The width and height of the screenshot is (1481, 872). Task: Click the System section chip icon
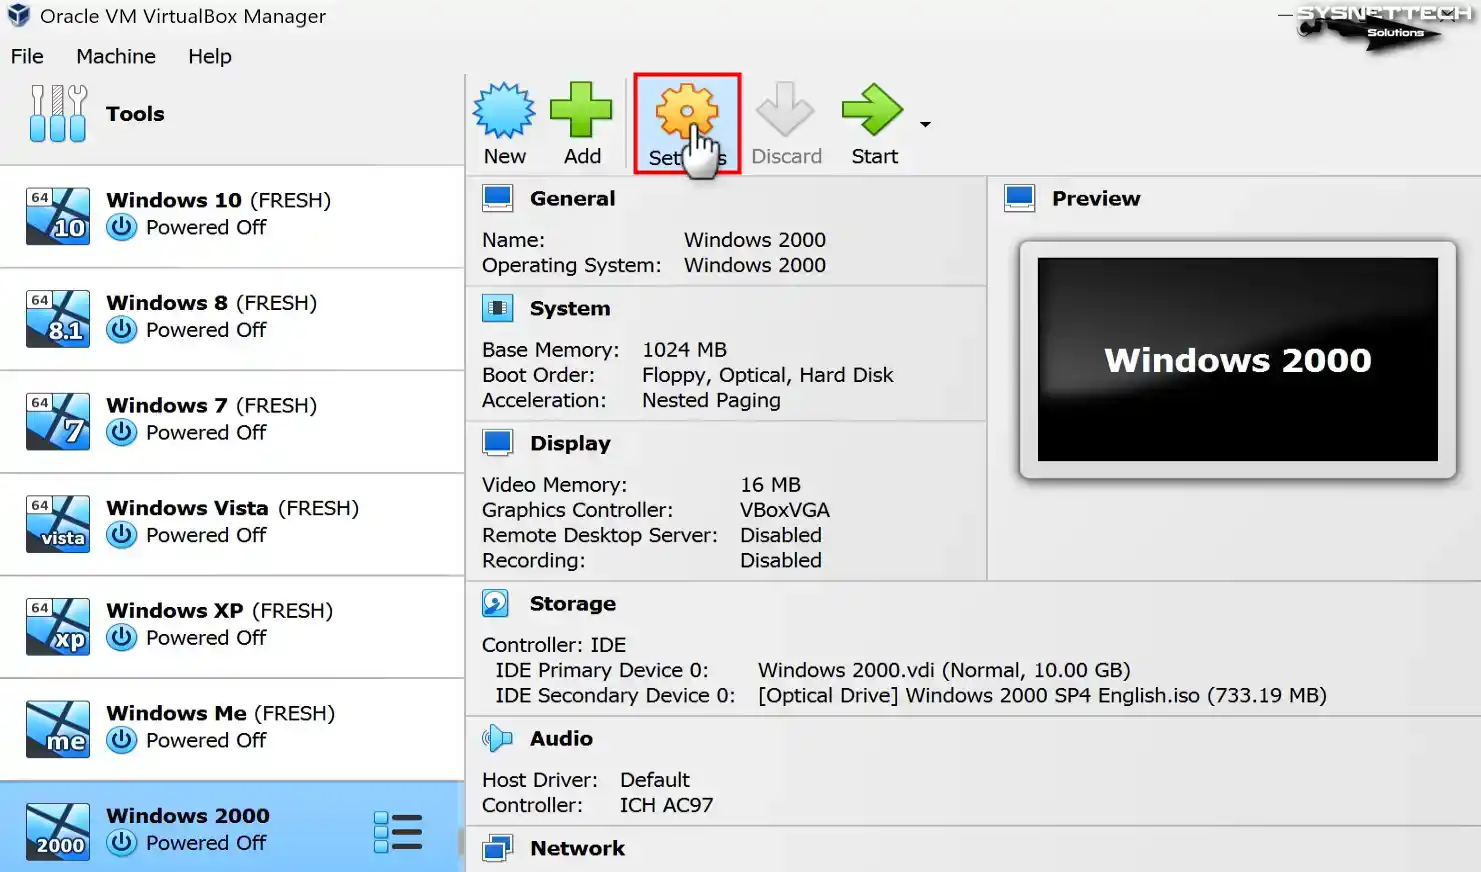tap(498, 308)
